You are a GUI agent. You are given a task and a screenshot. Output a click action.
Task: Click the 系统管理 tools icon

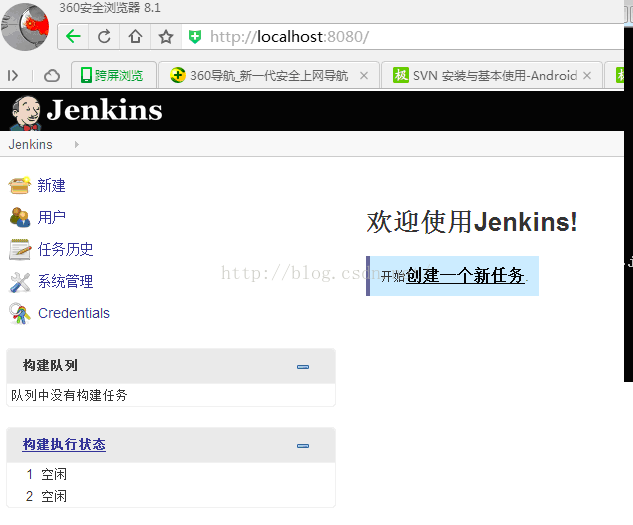[x=20, y=282]
